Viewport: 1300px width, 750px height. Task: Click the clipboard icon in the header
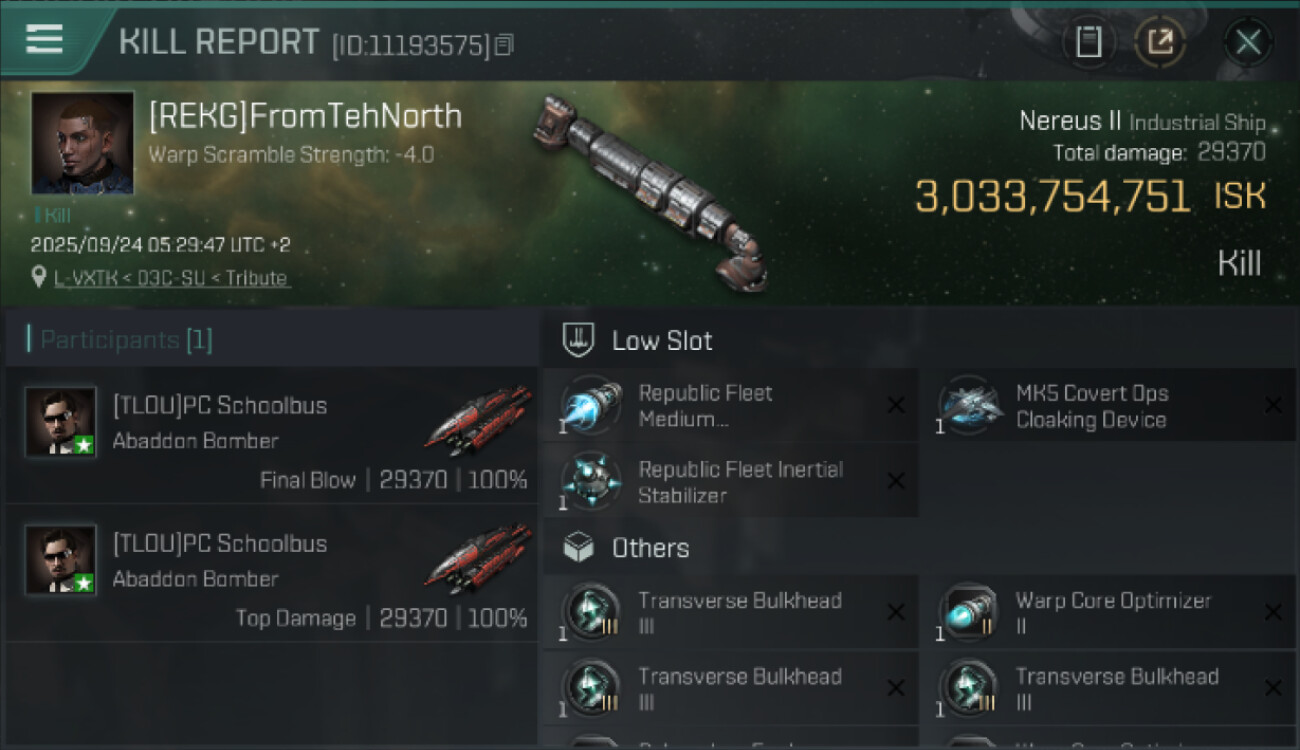pyautogui.click(x=1088, y=42)
